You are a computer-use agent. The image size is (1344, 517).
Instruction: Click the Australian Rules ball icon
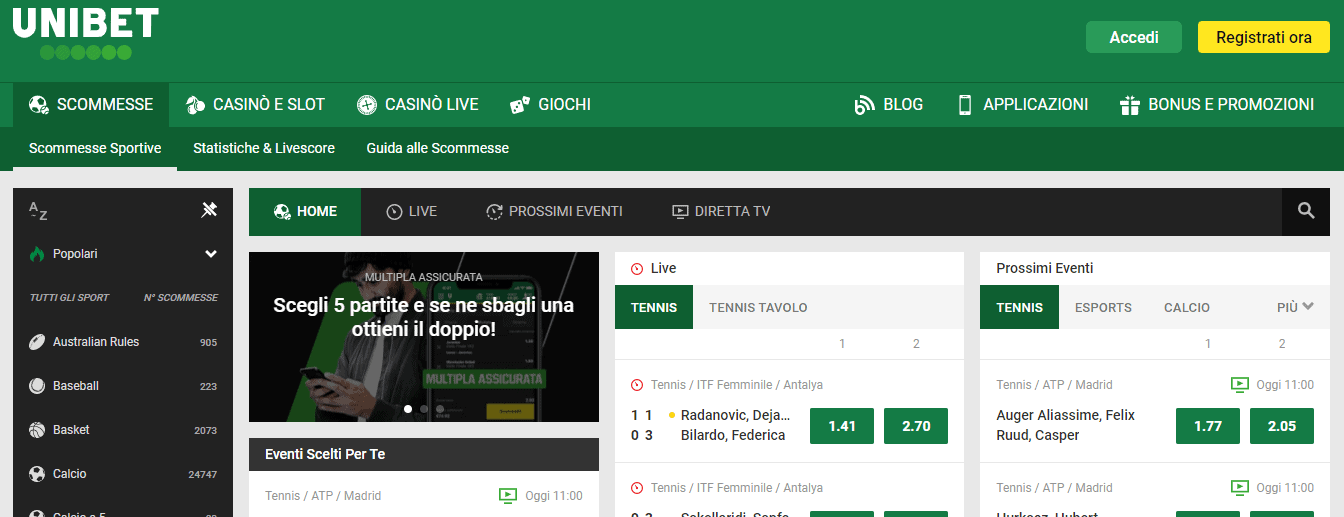(37, 342)
